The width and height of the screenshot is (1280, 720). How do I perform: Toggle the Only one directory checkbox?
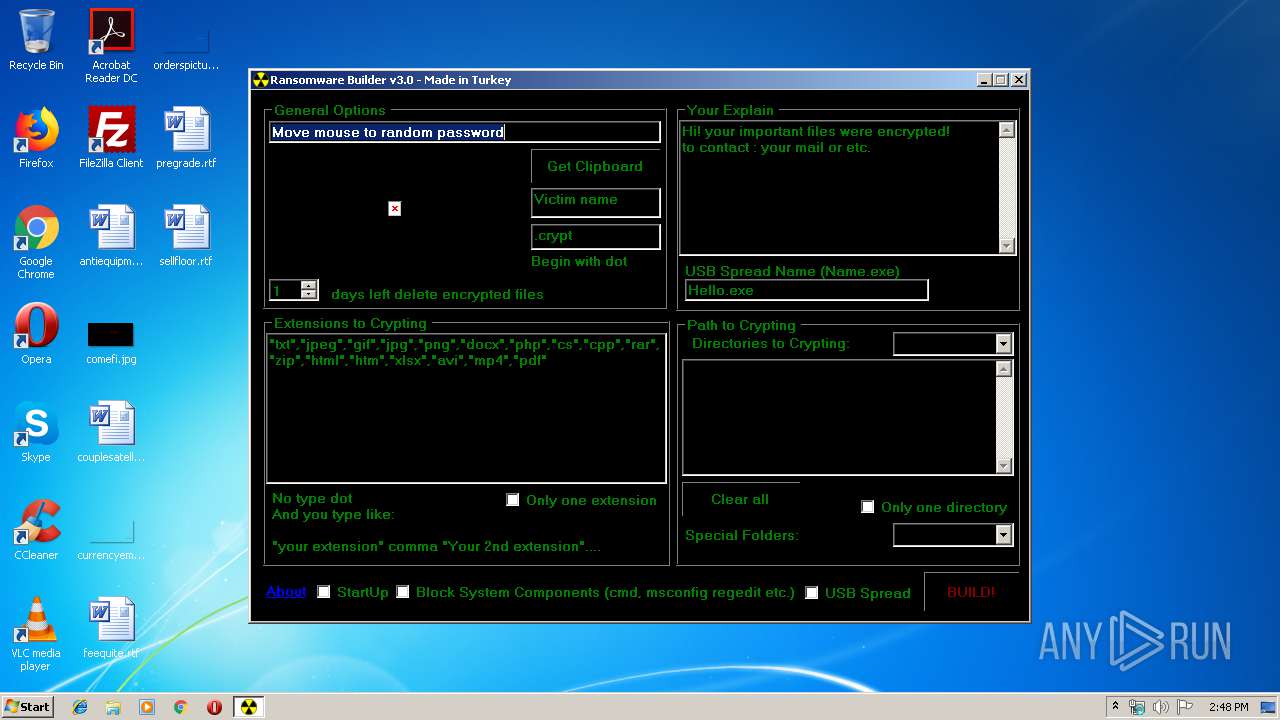pyautogui.click(x=868, y=507)
